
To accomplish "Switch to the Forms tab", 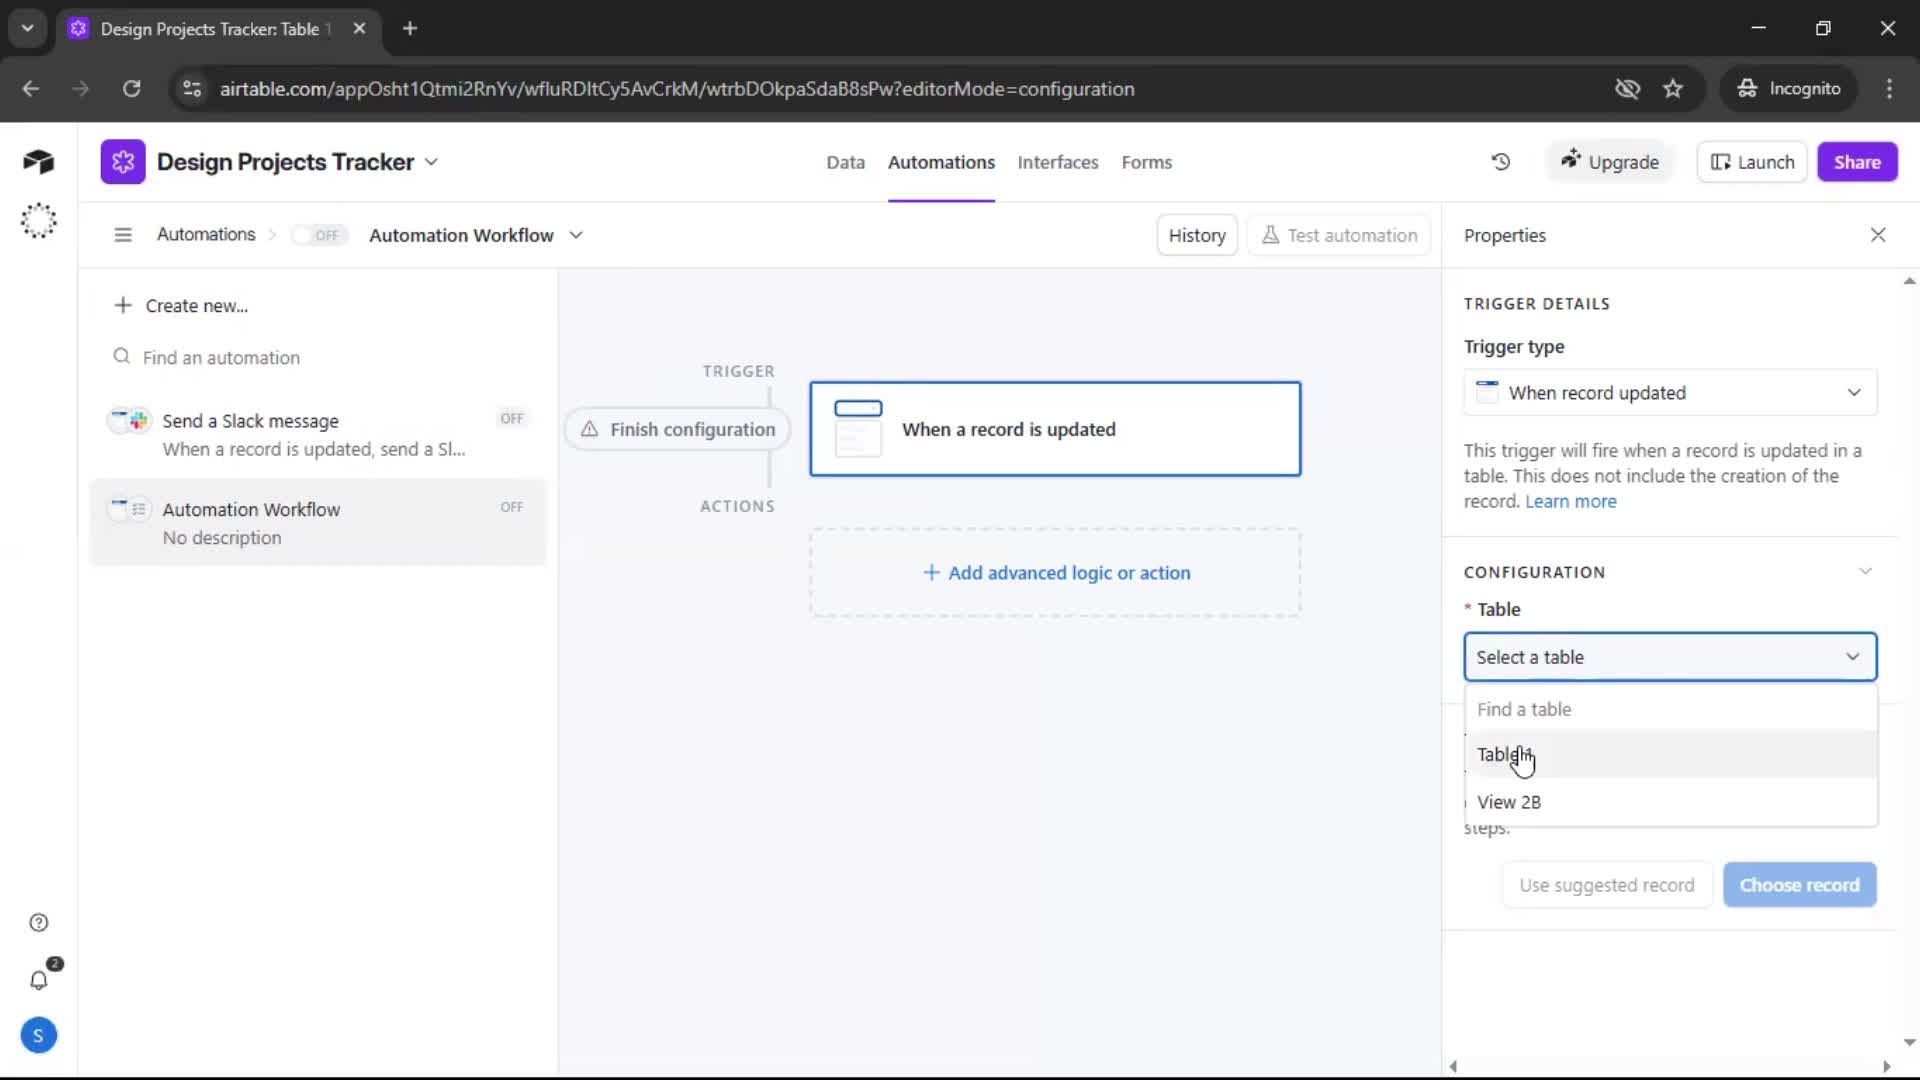I will pos(1146,162).
